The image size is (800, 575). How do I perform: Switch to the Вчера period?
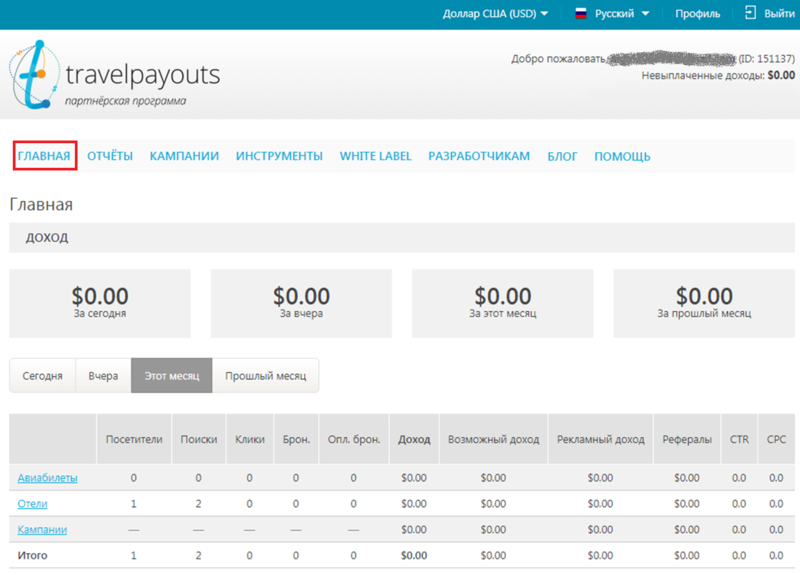tap(103, 376)
